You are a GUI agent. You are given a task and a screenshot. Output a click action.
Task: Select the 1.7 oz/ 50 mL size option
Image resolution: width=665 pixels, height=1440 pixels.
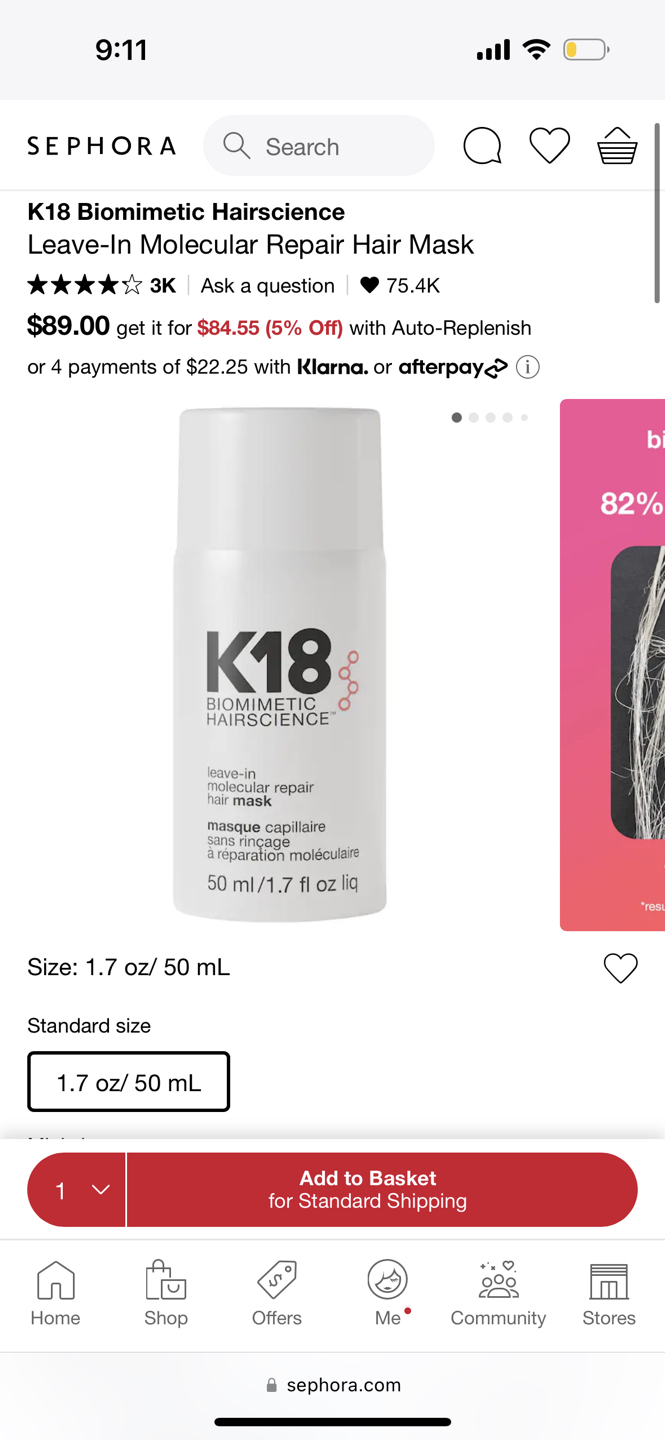click(128, 1082)
